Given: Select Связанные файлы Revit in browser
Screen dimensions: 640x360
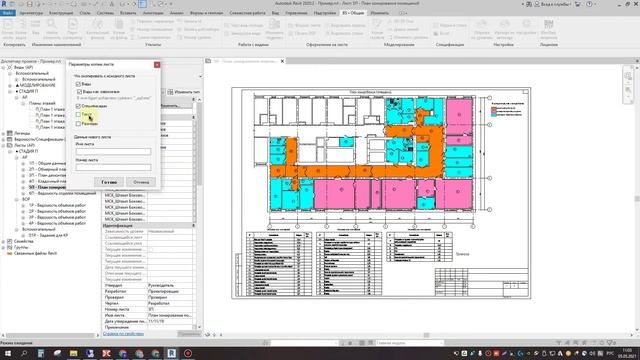Looking at the screenshot, I should pyautogui.click(x=36, y=253).
